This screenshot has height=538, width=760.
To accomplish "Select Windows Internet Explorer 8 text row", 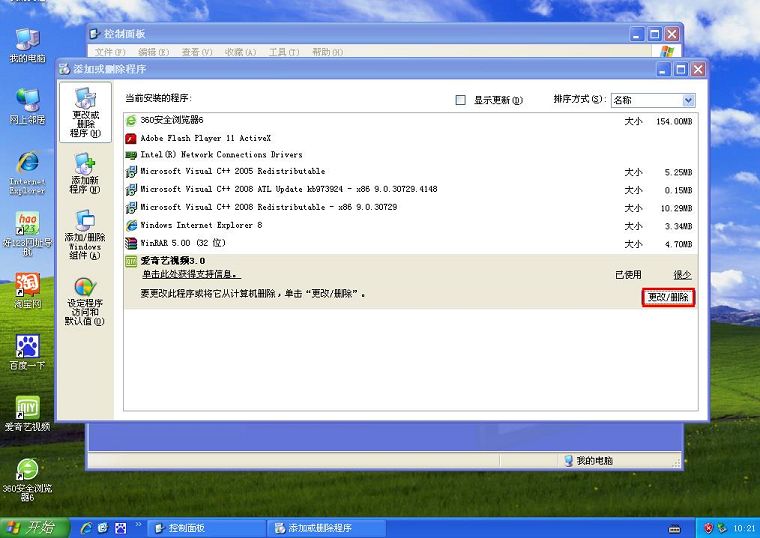I will tap(201, 225).
